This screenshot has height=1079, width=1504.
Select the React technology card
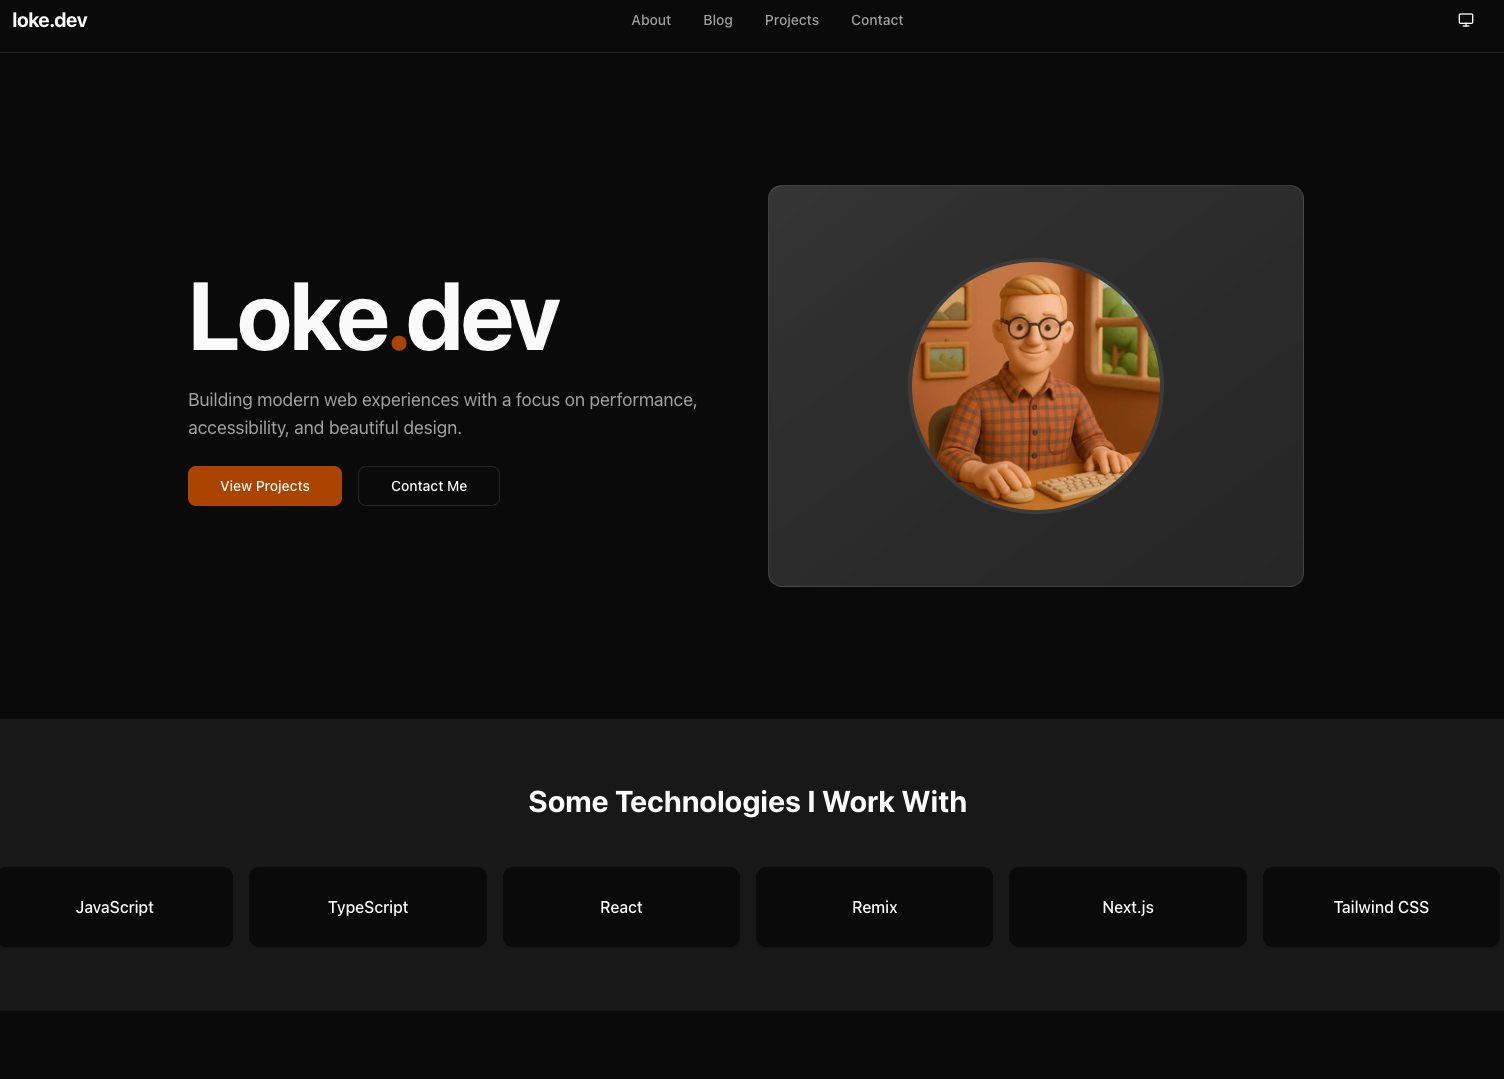621,907
